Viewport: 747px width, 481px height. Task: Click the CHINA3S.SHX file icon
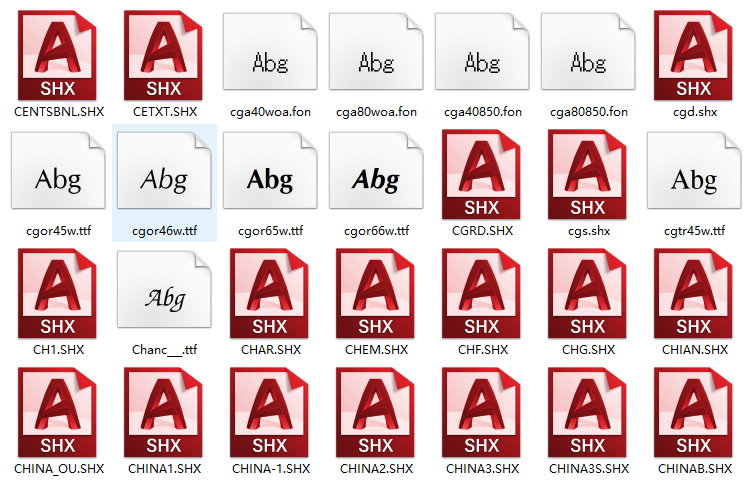(587, 412)
